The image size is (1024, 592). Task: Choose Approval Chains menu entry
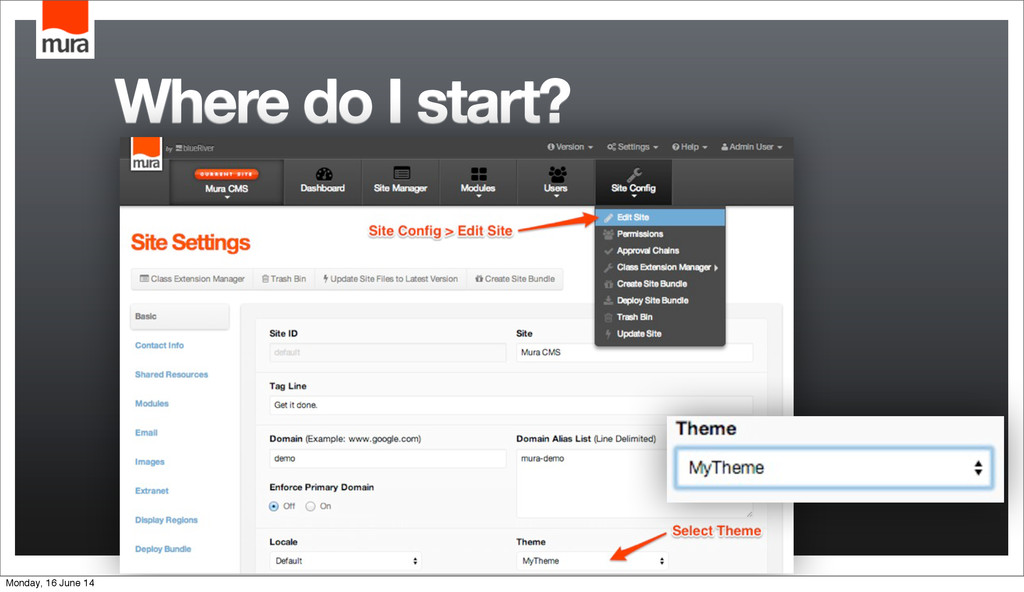[660, 251]
